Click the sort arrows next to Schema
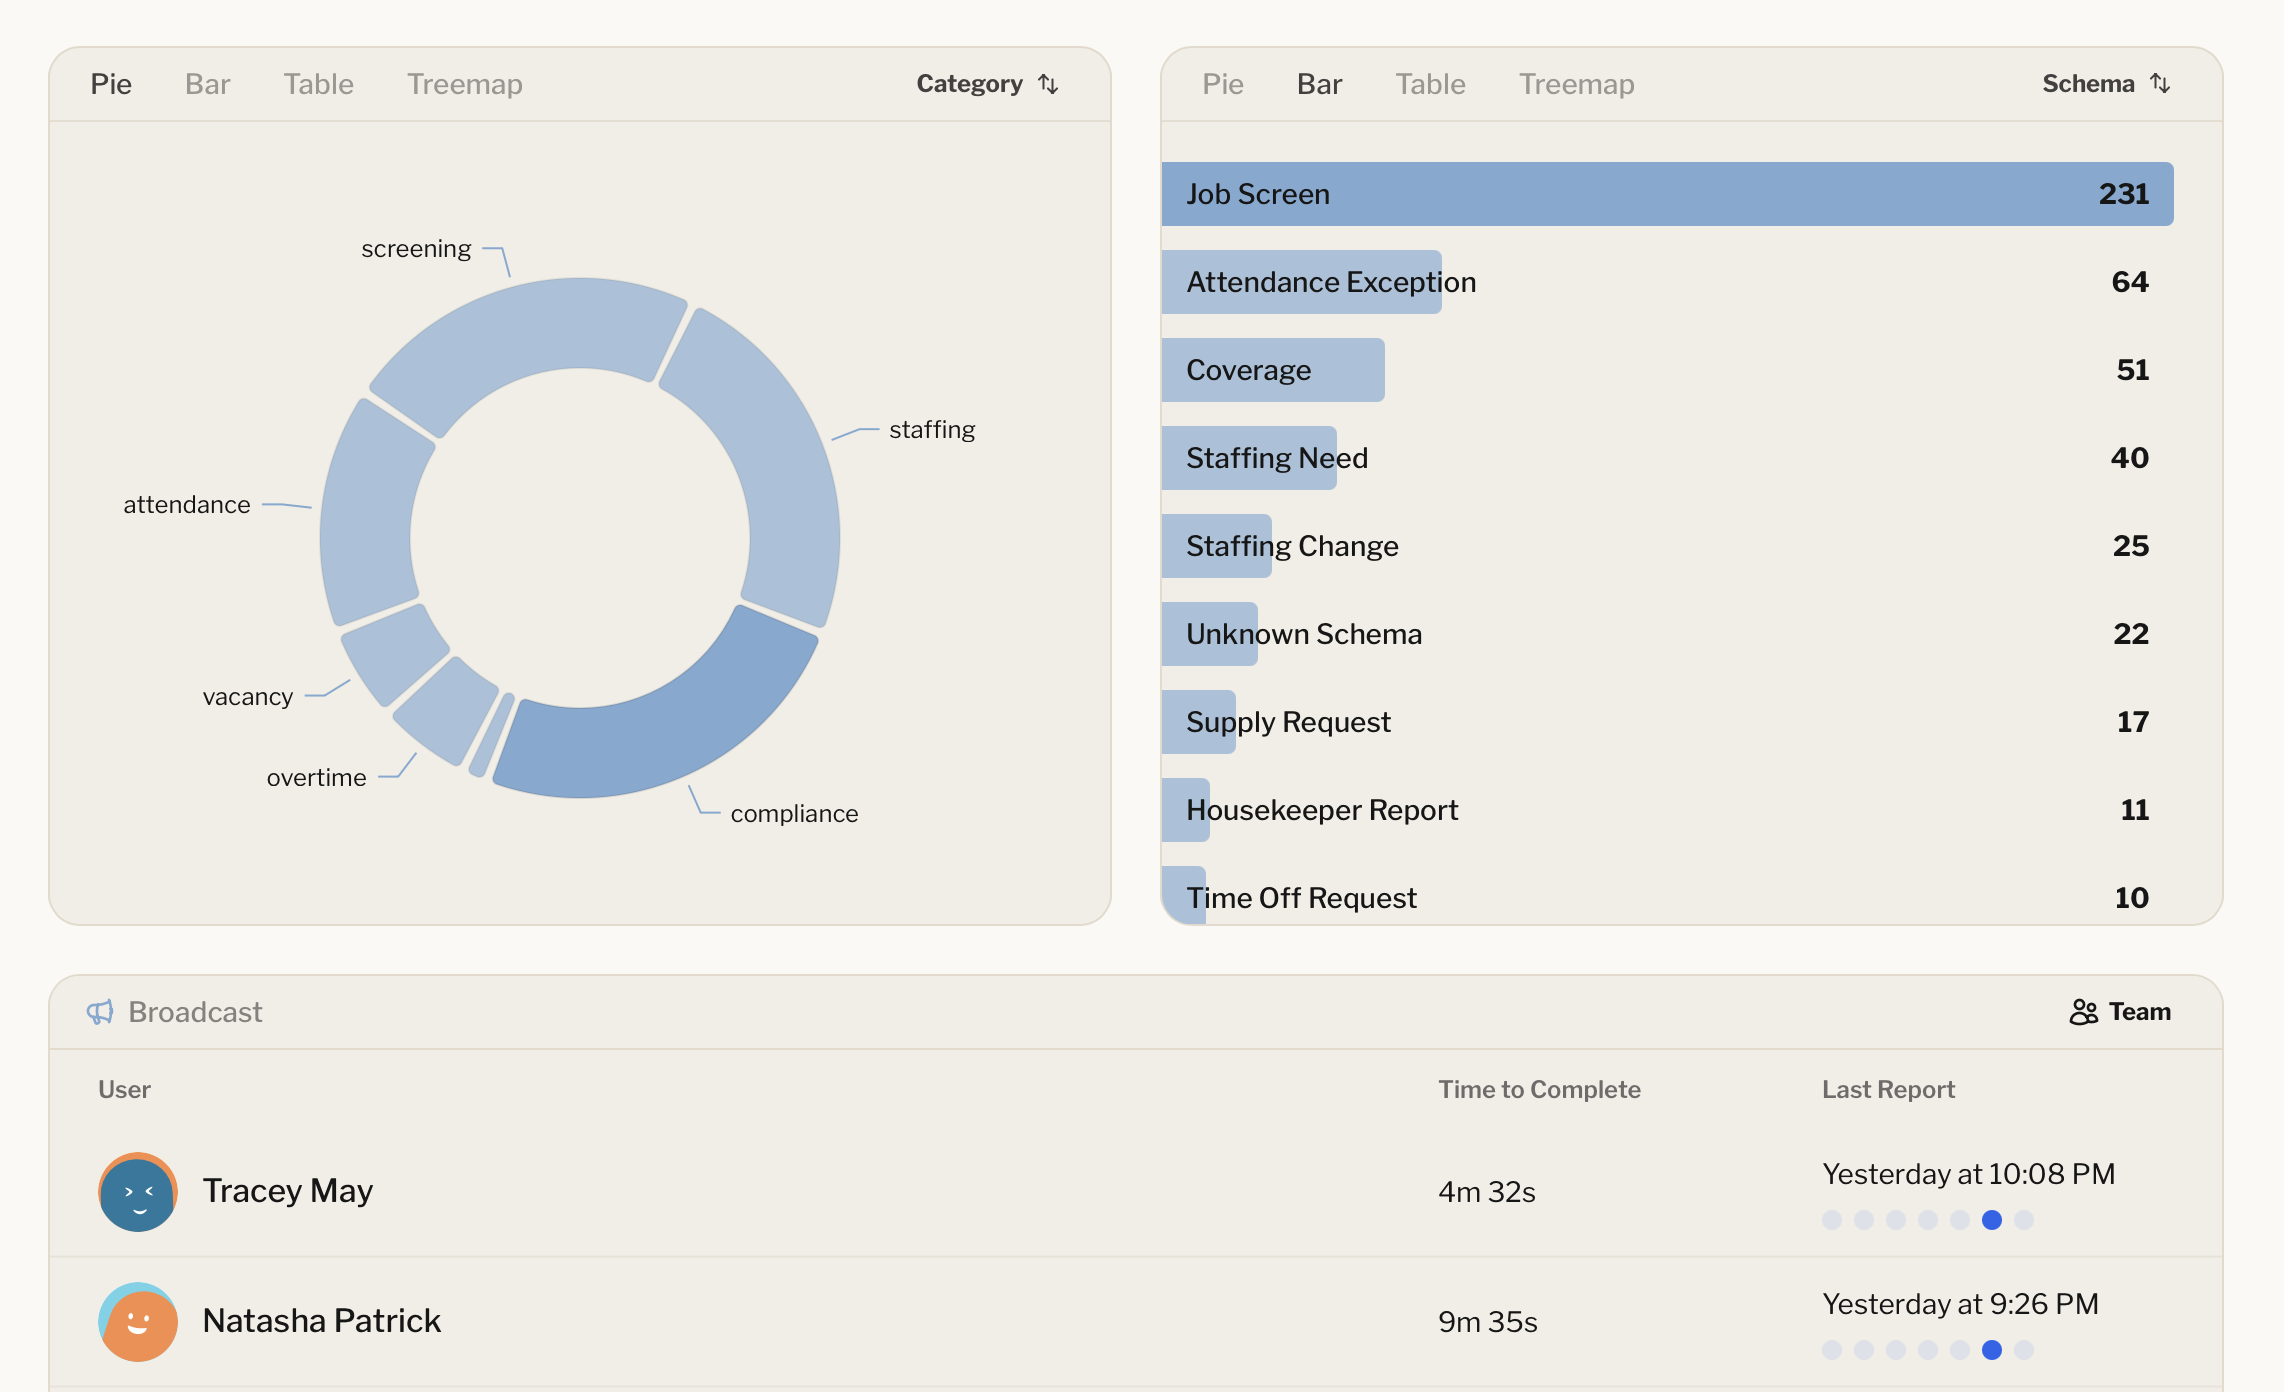The image size is (2284, 1392). pyautogui.click(x=2161, y=84)
